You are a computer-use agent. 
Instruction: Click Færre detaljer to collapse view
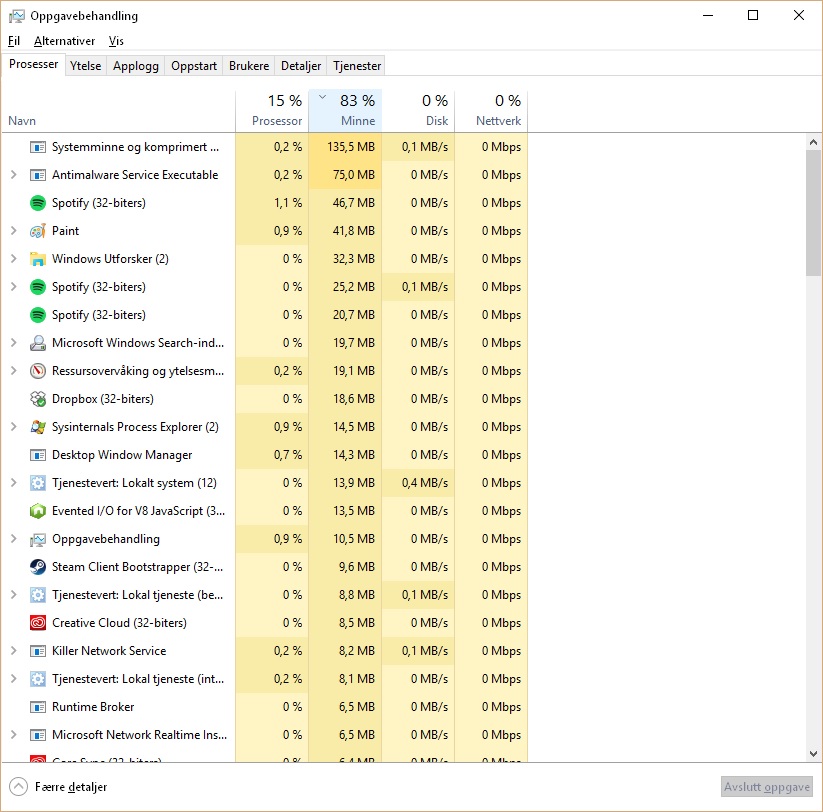[58, 787]
